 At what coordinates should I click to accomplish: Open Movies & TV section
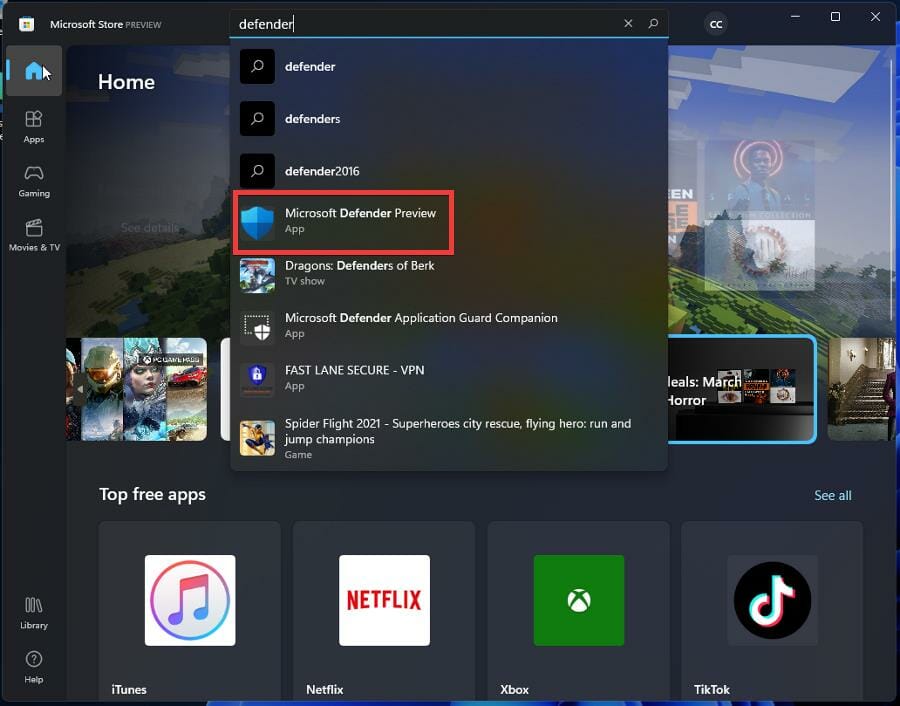coord(34,235)
